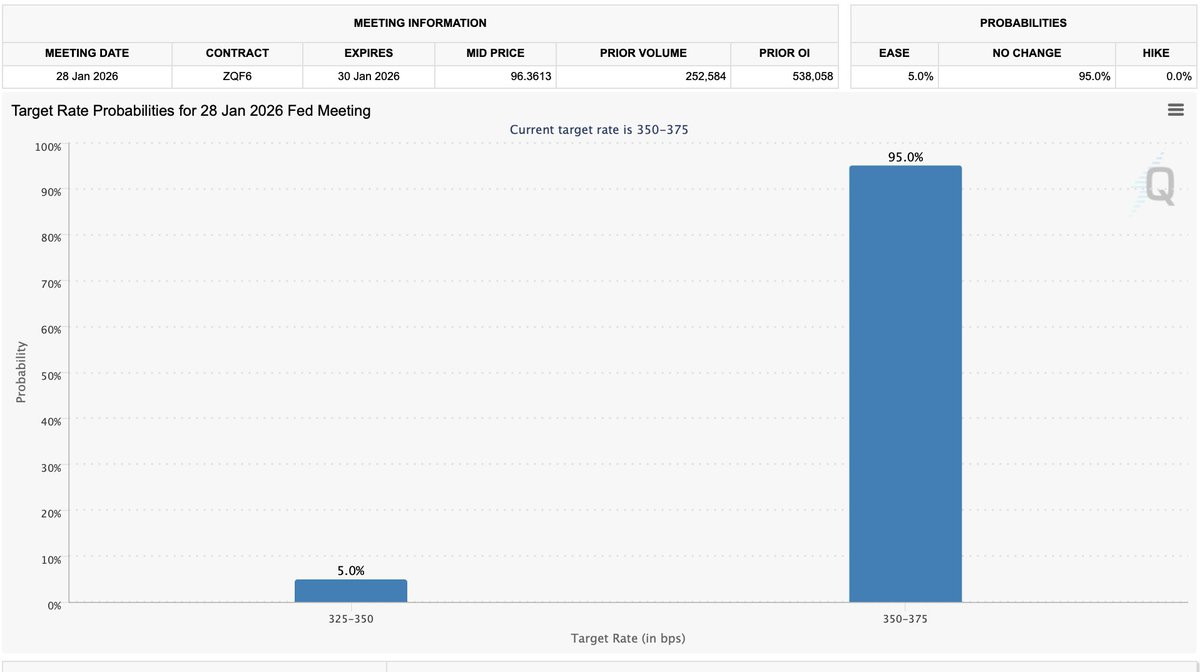Viewport: 1200px width, 672px height.
Task: Click the QuikStrike Q logo watermark
Action: tap(1159, 186)
